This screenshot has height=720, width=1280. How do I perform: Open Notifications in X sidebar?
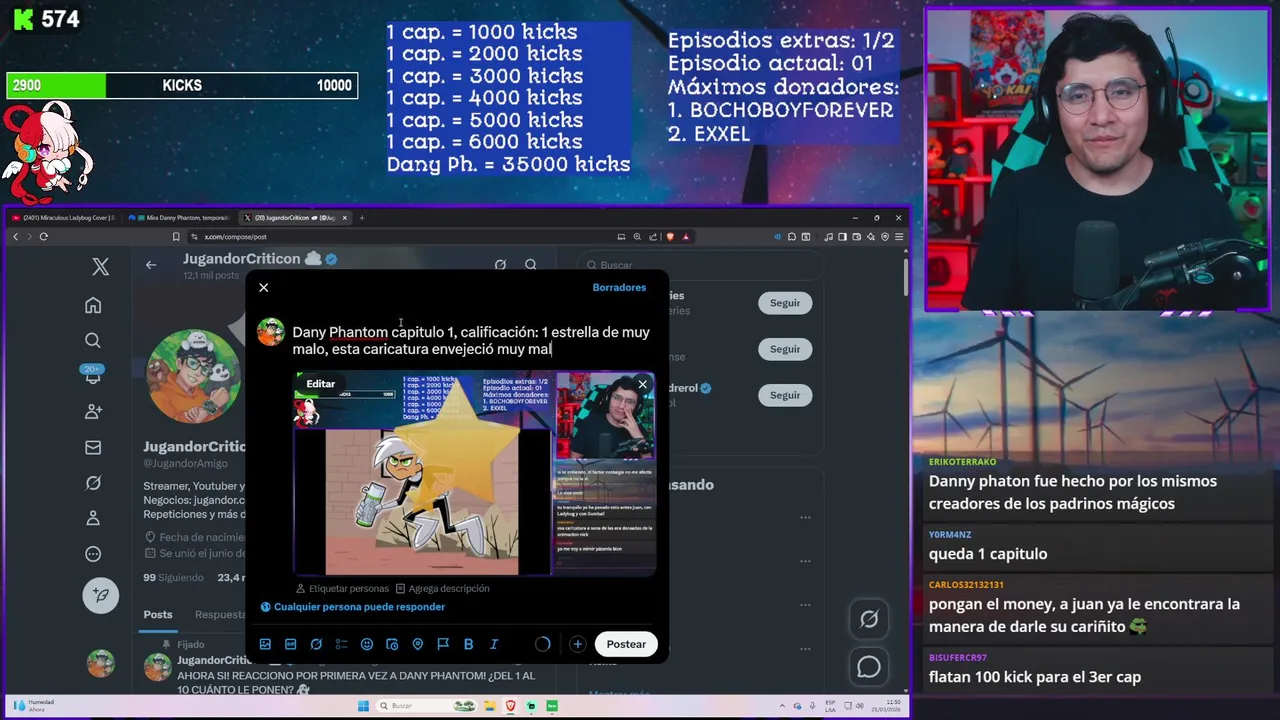point(93,376)
